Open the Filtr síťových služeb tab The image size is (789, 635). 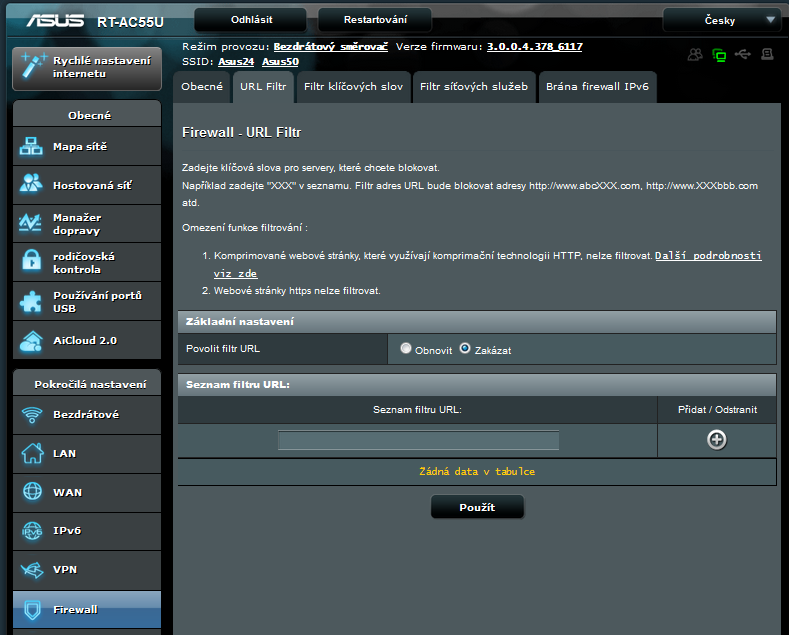click(x=473, y=87)
